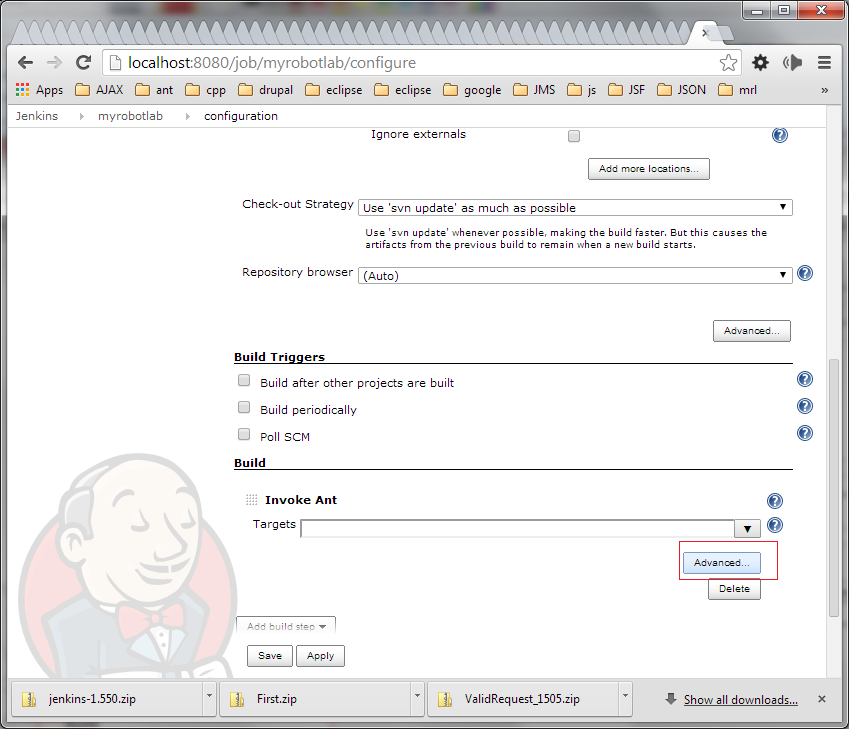Show help for Invoke Ant step
Viewport: 849px width, 729px height.
coord(775,501)
